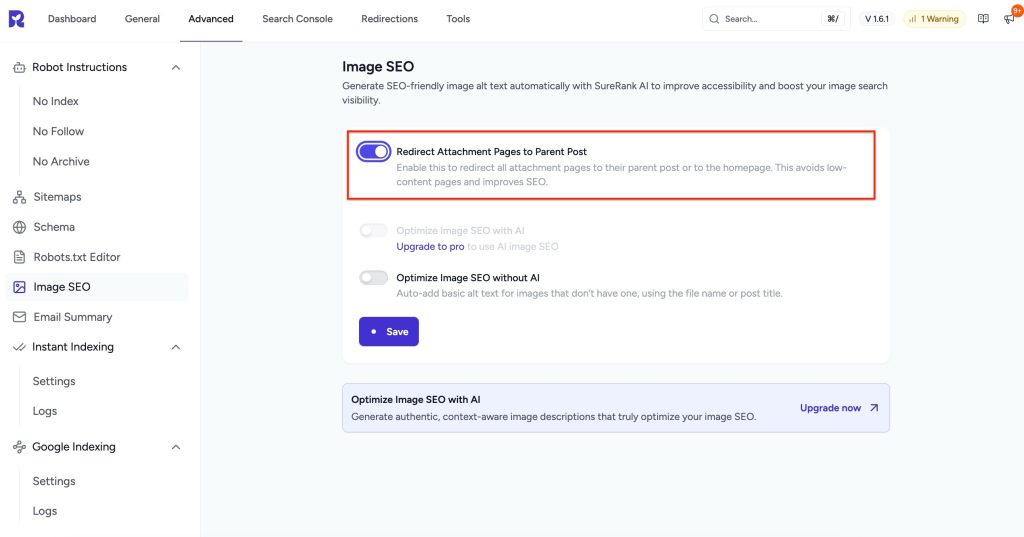Open the announcements megaphone icon
Viewport: 1024px width, 537px height.
1009,19
